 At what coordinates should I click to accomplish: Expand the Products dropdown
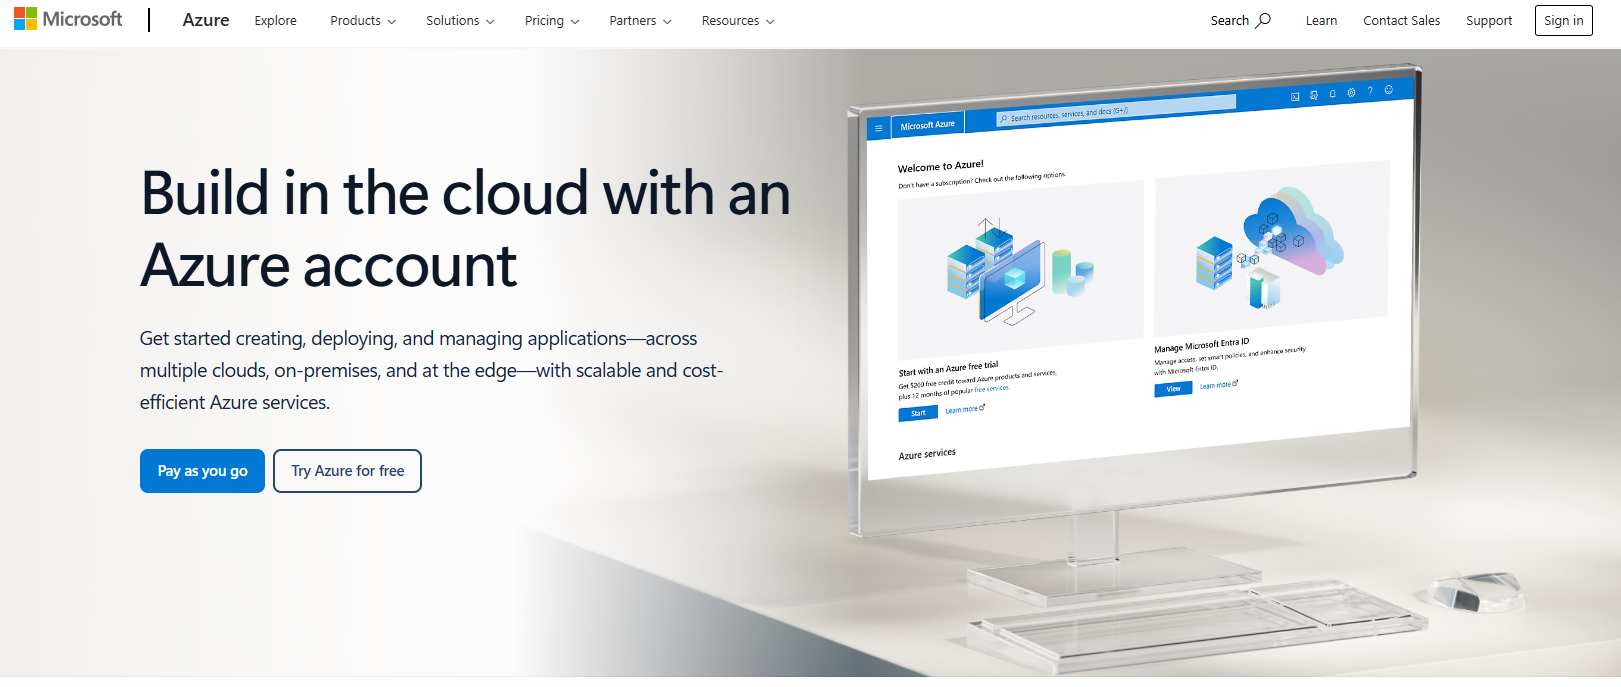tap(363, 21)
